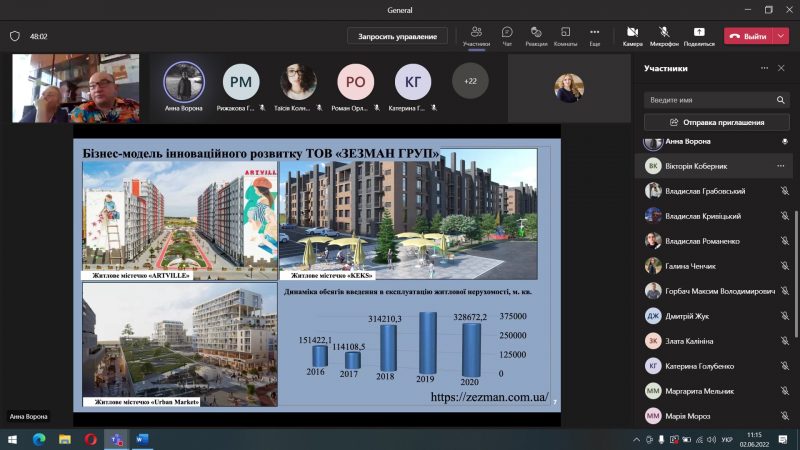The width and height of the screenshot is (800, 450).
Task: Click the Request control (Запросить управление) button
Action: point(397,36)
